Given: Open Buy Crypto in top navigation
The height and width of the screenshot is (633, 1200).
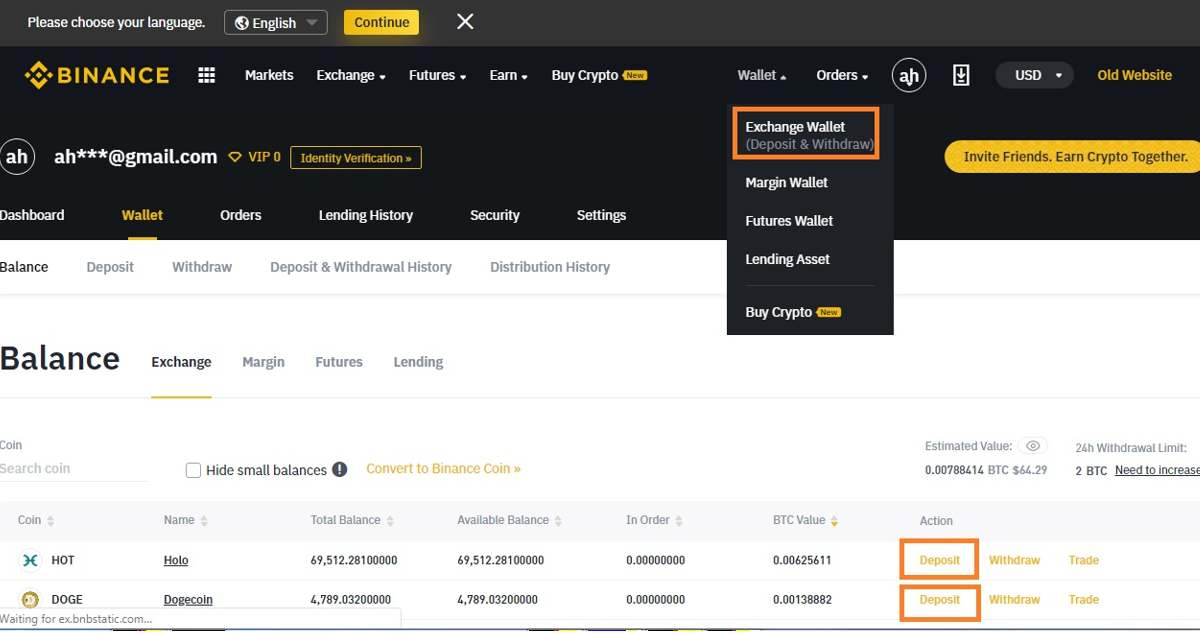Looking at the screenshot, I should tap(599, 75).
